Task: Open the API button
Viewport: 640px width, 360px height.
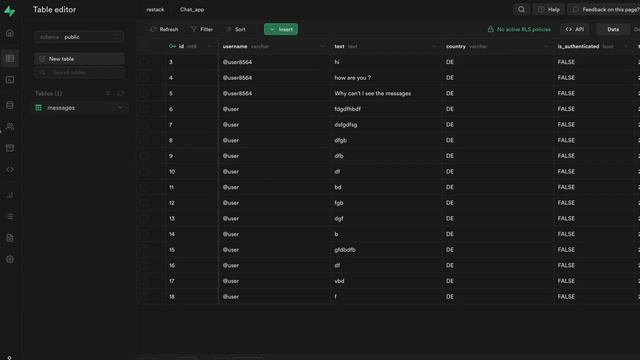Action: 574,29
